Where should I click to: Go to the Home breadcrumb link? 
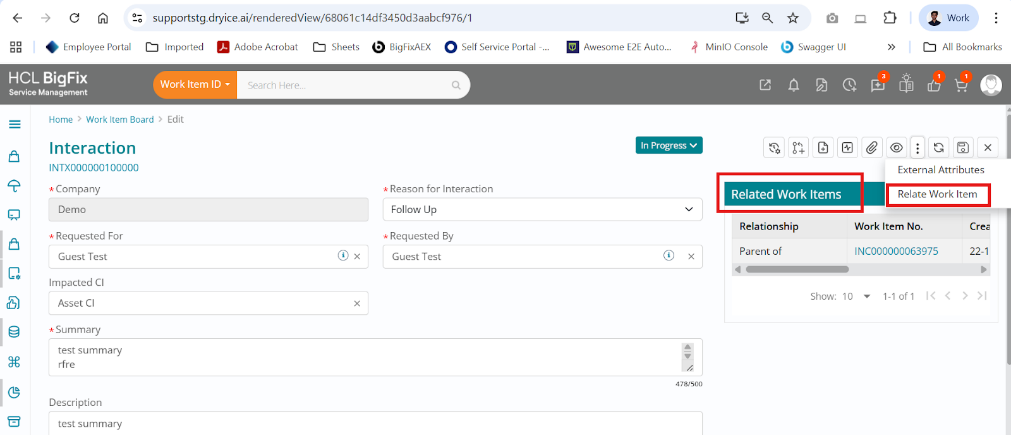pos(61,119)
